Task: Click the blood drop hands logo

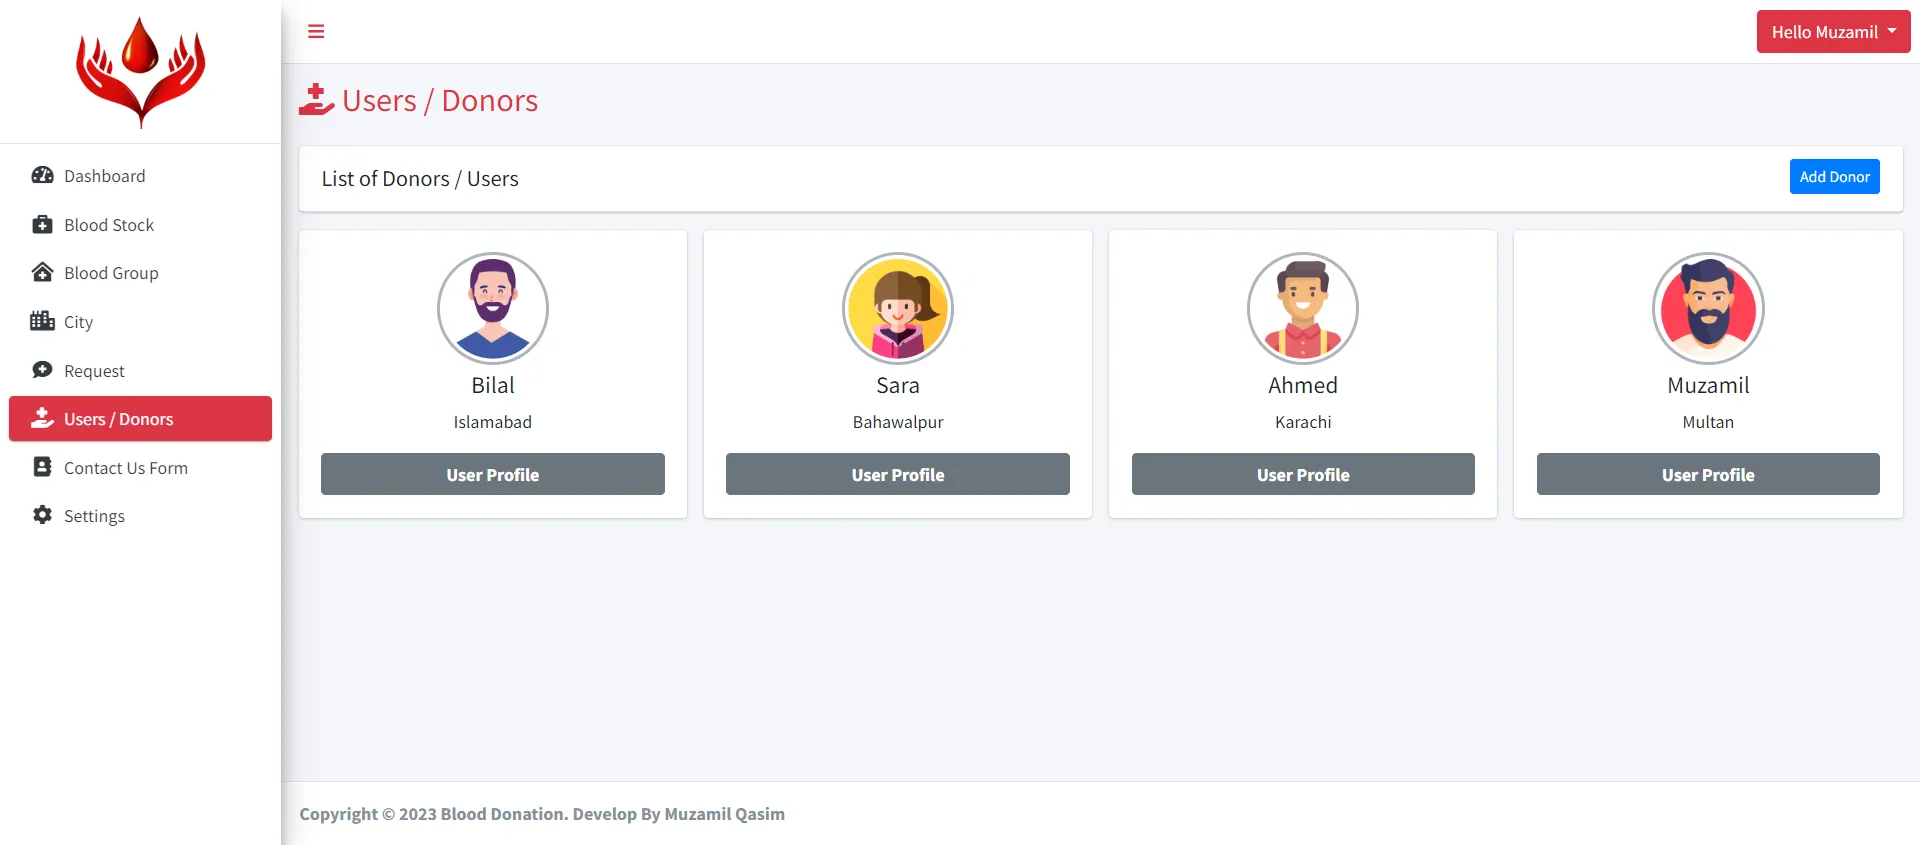Action: click(141, 72)
